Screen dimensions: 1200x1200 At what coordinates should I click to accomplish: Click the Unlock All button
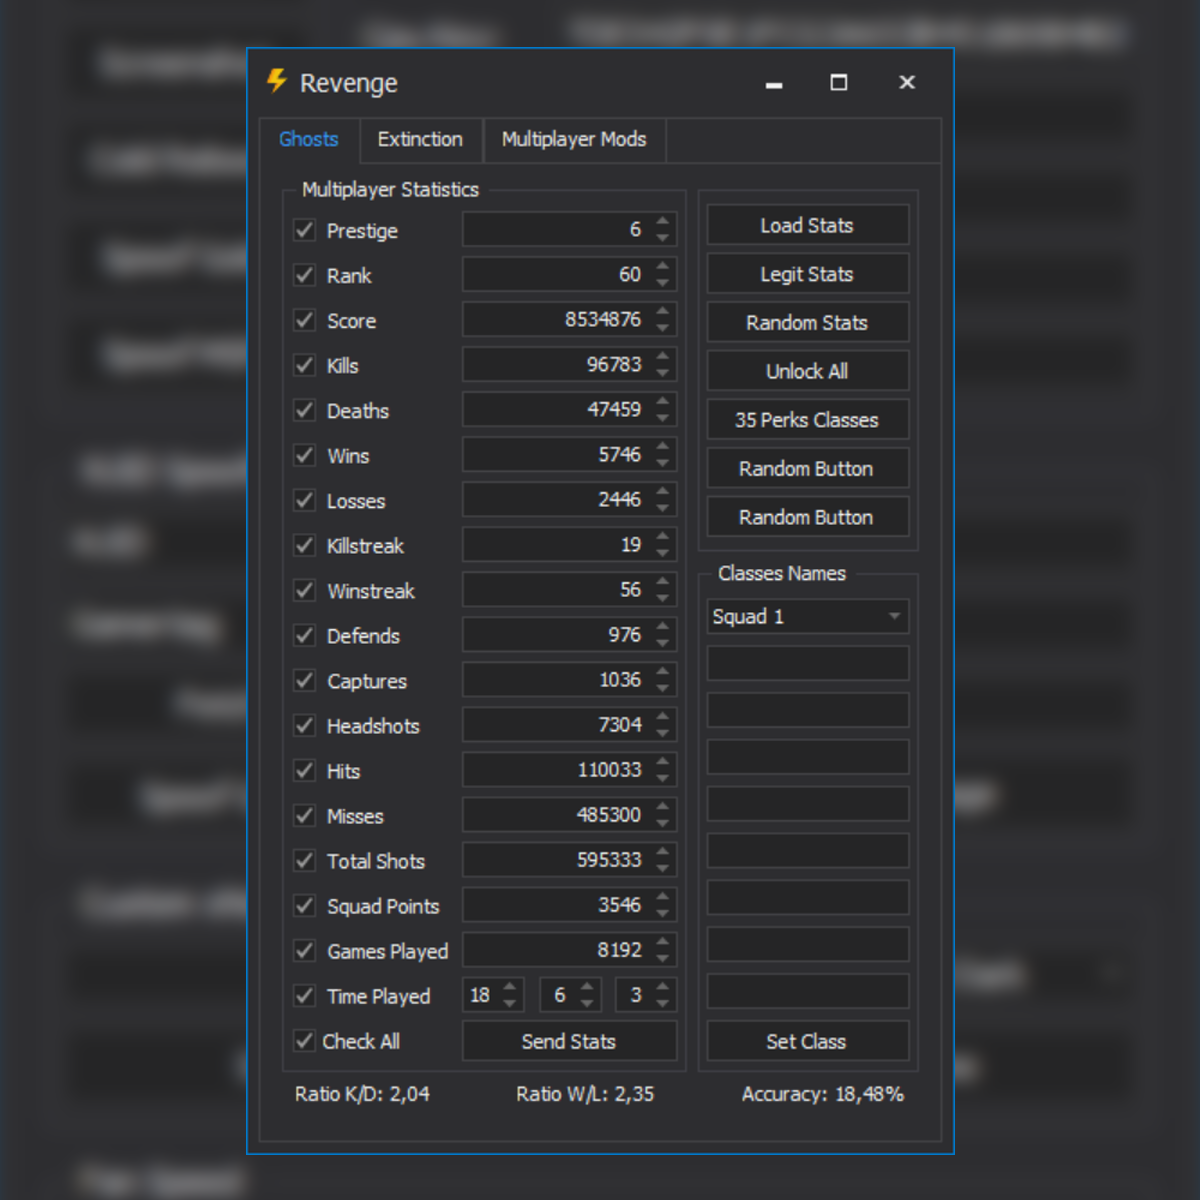click(807, 371)
